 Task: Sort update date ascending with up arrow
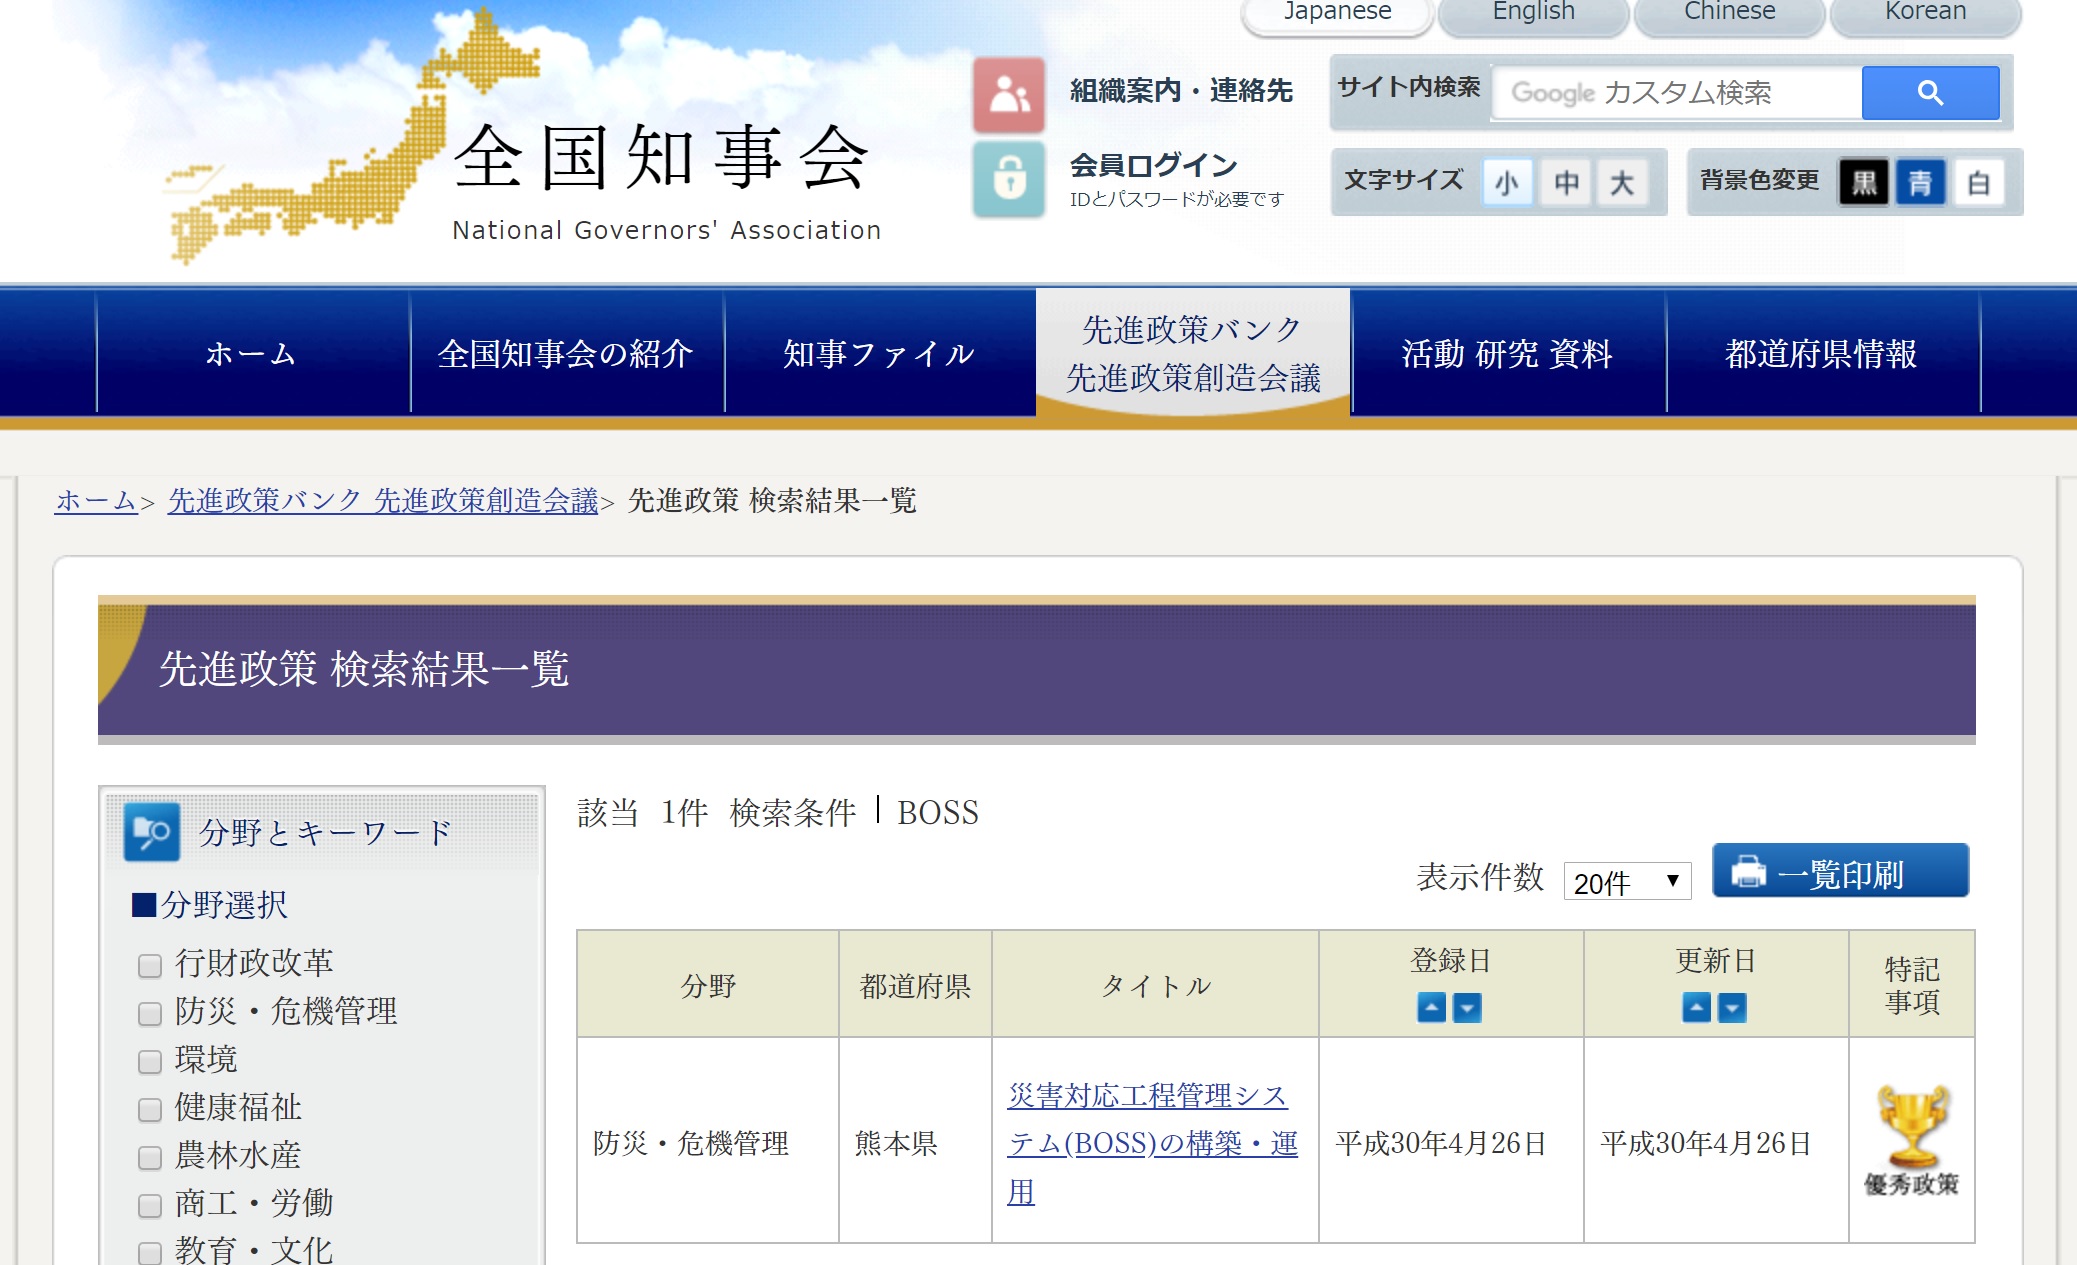pos(1696,1007)
